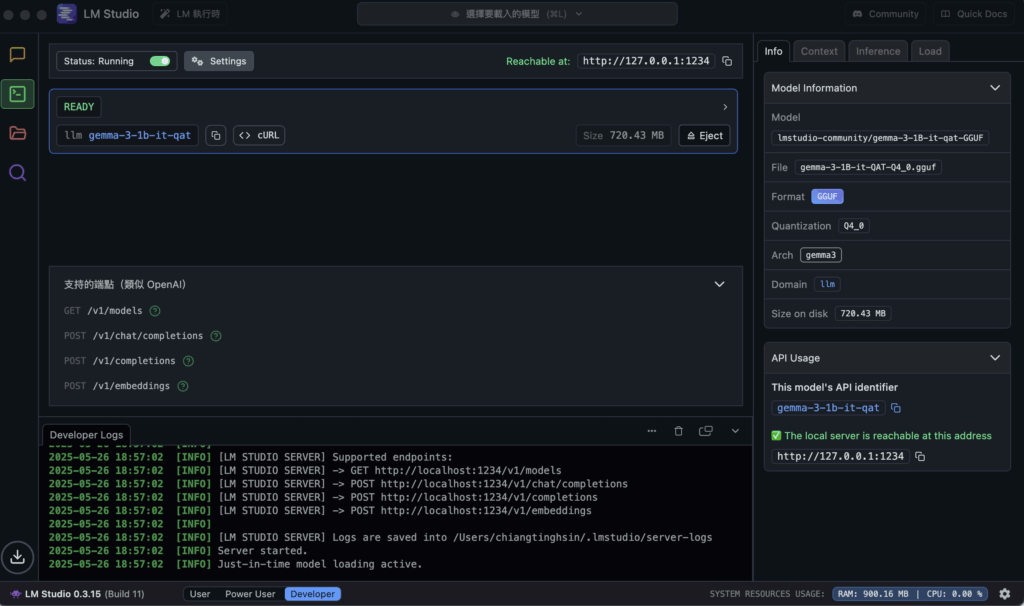Collapse the Model Information section
Screen dimensions: 1024x606
[x=995, y=88]
